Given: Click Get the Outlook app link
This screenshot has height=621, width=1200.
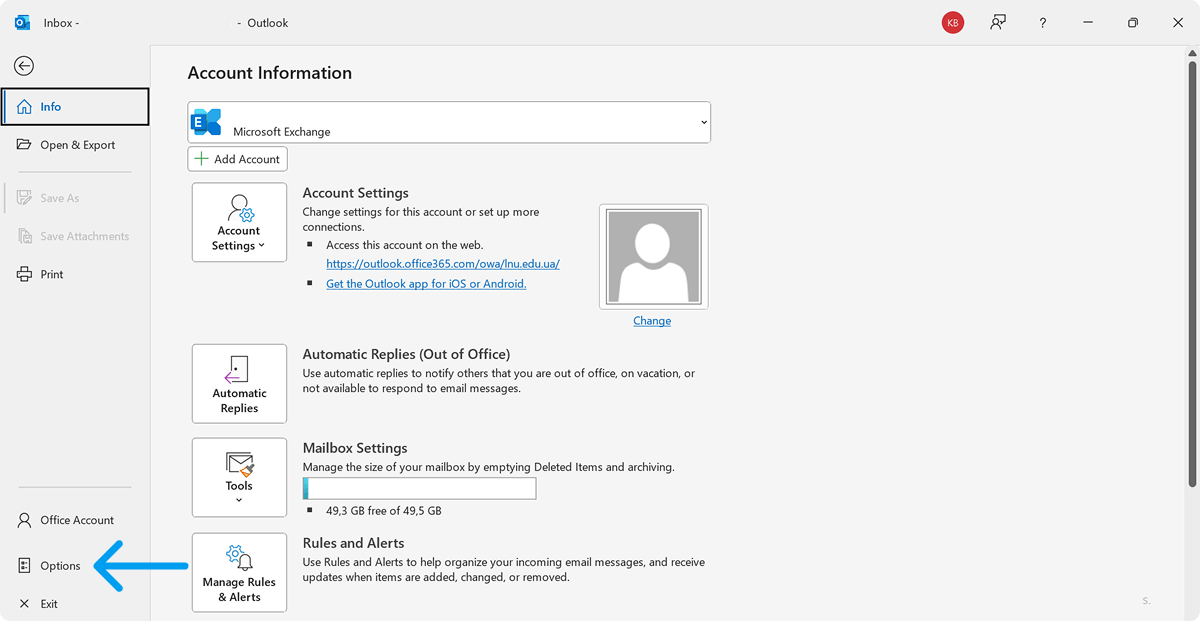Looking at the screenshot, I should coord(426,284).
